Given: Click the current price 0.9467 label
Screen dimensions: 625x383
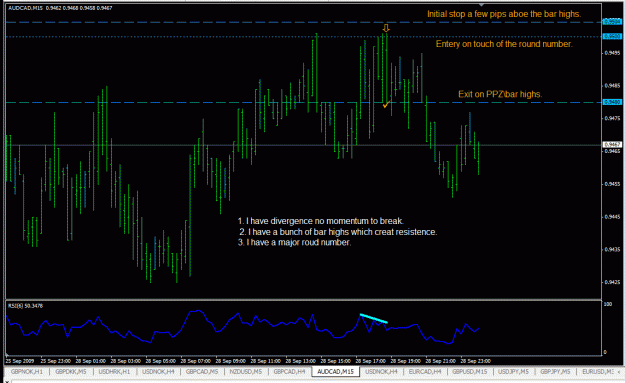Looking at the screenshot, I should [x=612, y=145].
